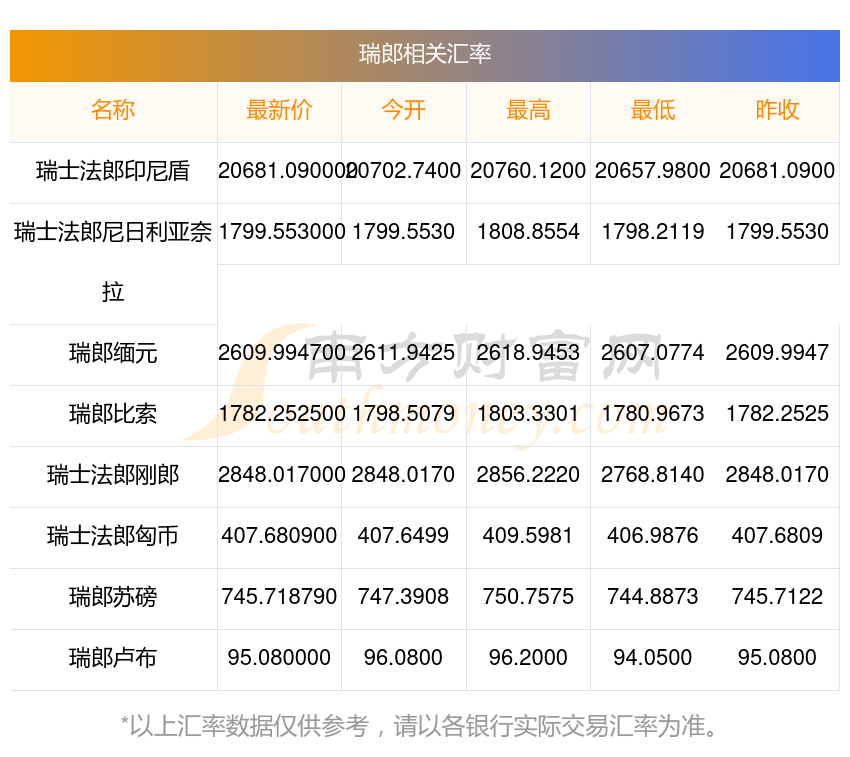This screenshot has width=850, height=757.
Task: Open the 瑞士法郎尼日利亚奈拉 row label
Action: pyautogui.click(x=113, y=233)
